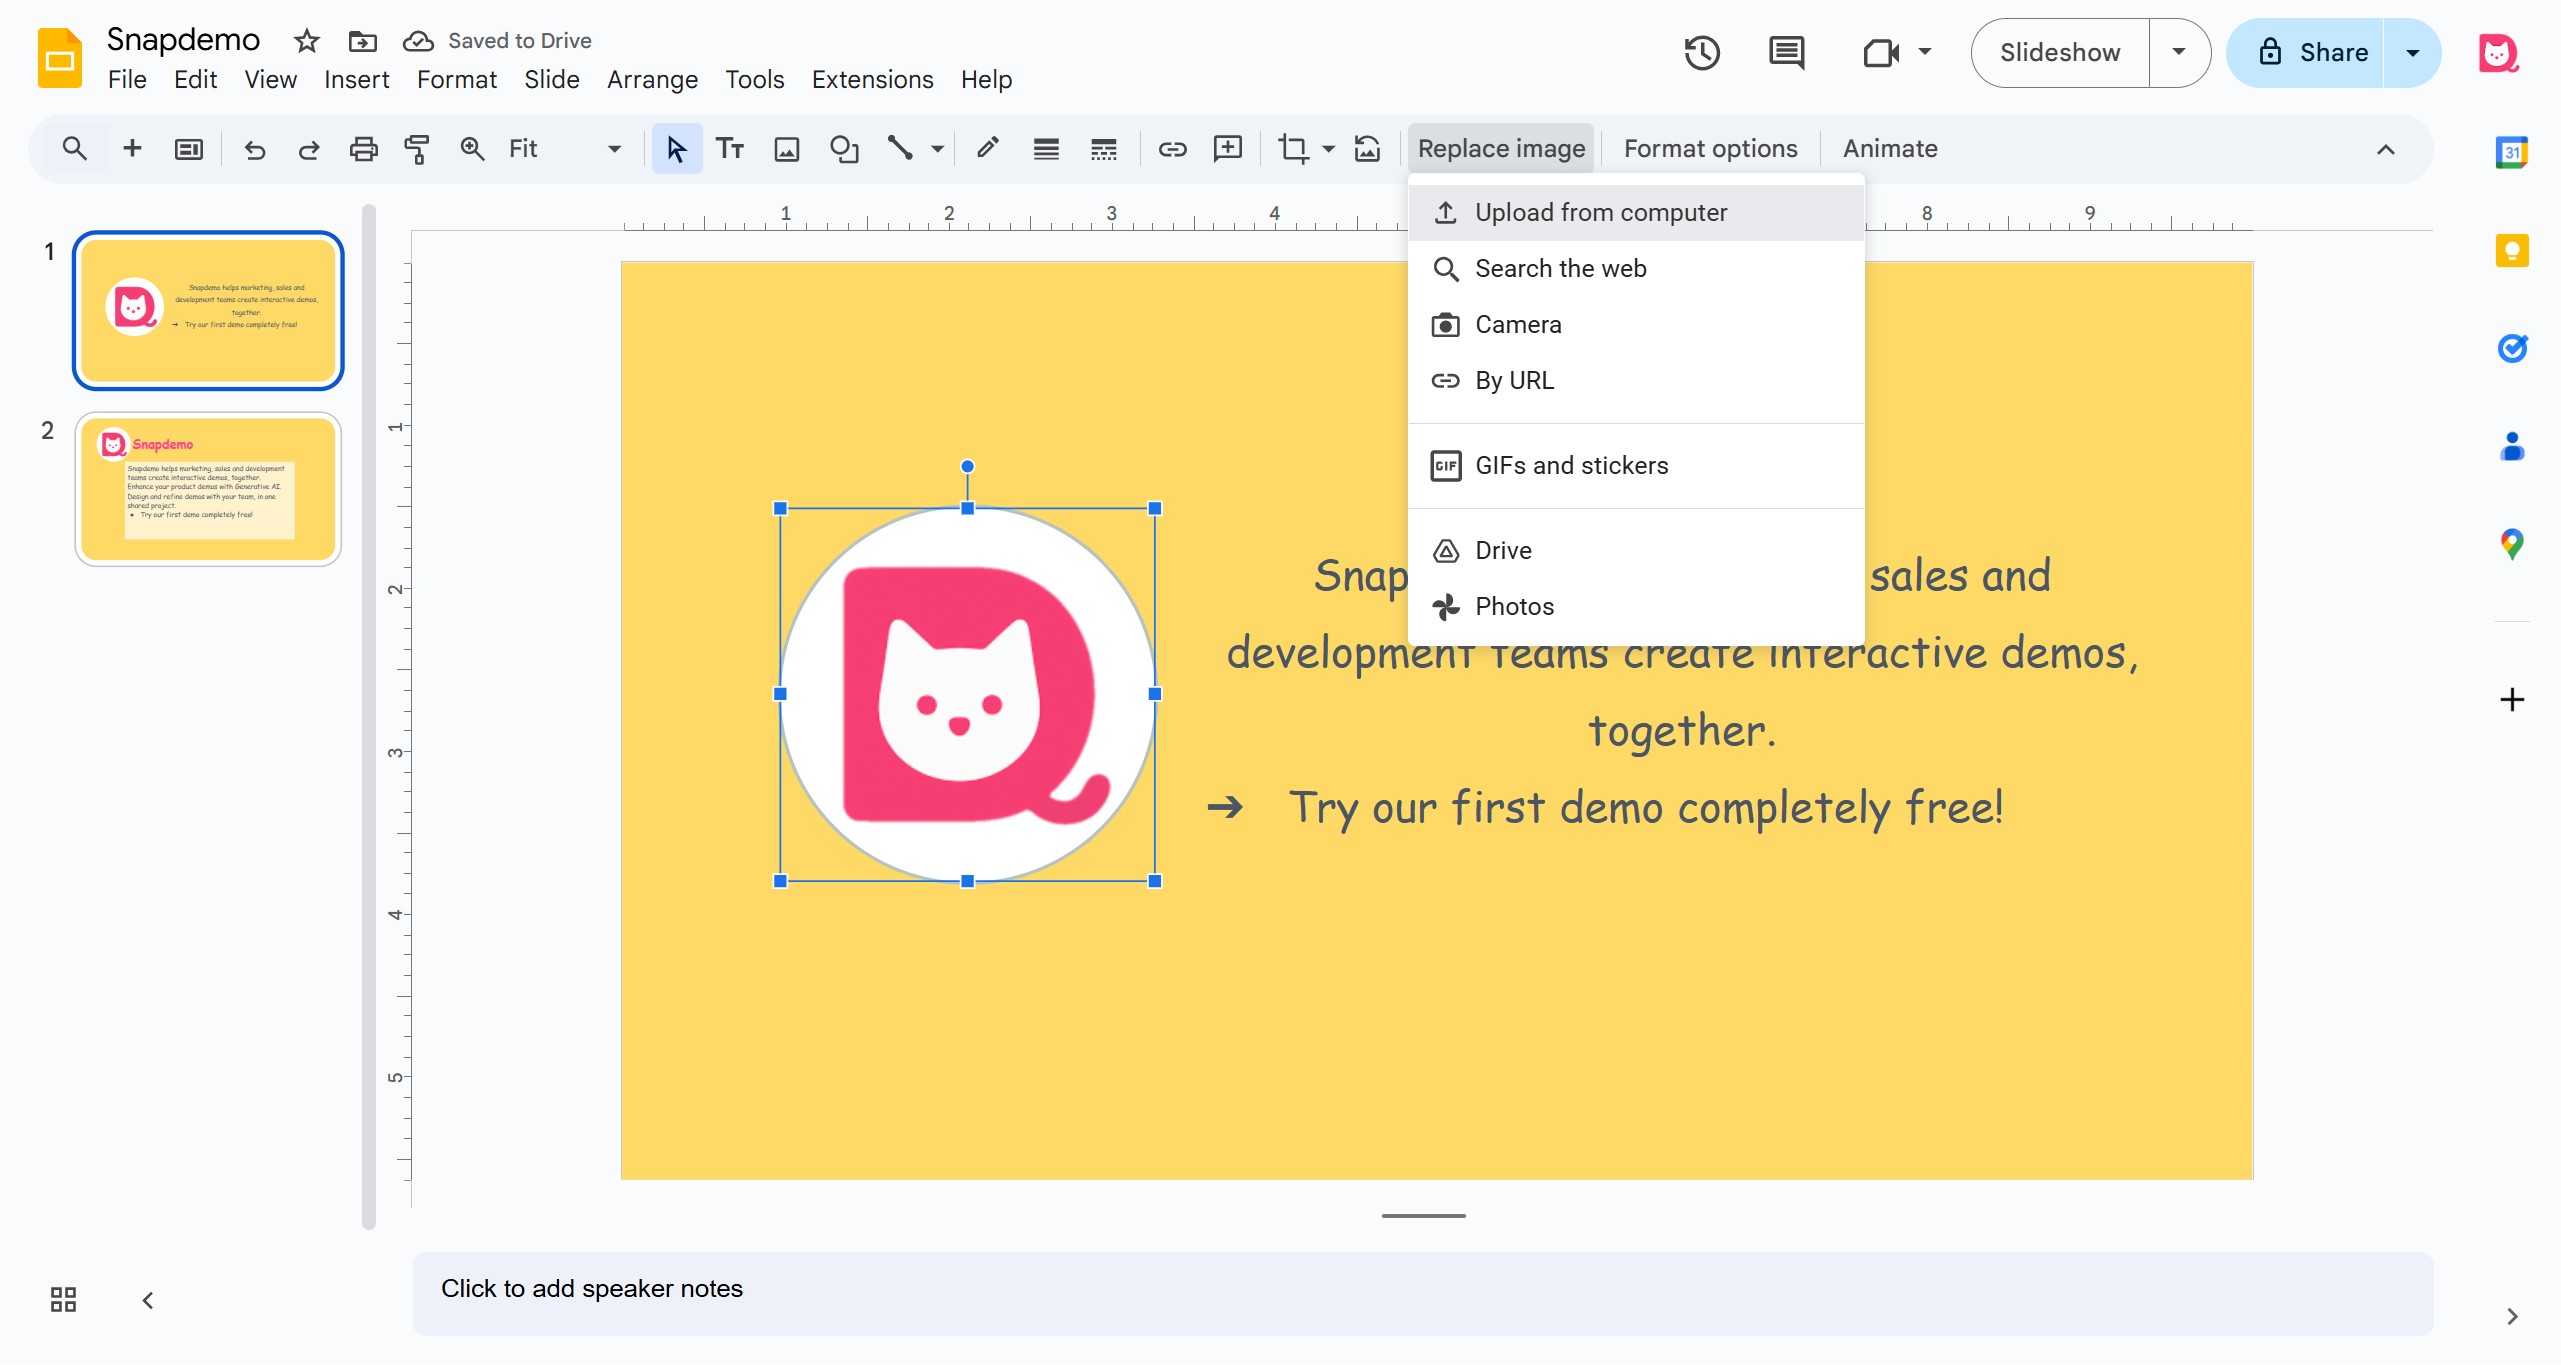Select By URL option
This screenshot has height=1365, width=2561.
pos(1636,380)
